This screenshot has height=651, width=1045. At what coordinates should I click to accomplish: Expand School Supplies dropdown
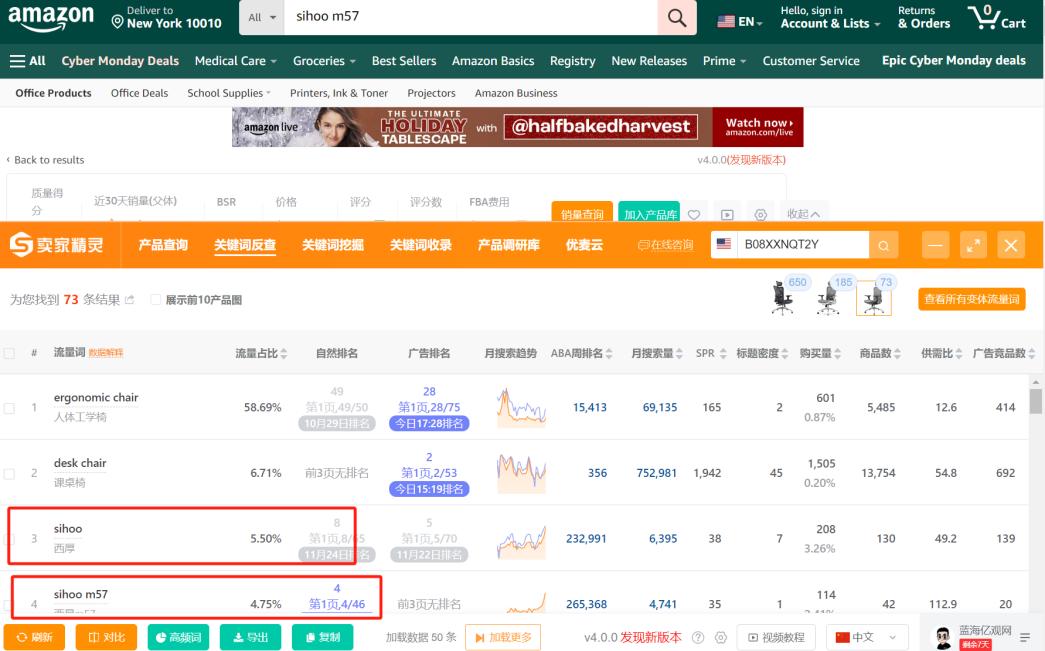click(229, 93)
